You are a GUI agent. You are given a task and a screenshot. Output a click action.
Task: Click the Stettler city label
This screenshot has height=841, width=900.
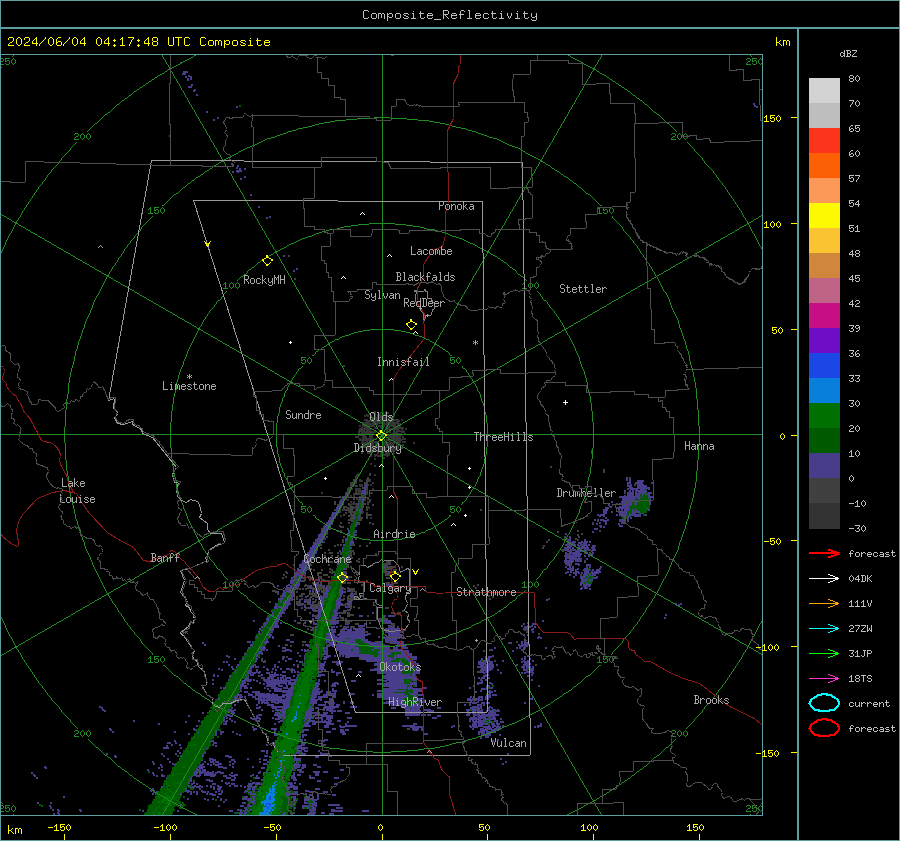coord(583,289)
